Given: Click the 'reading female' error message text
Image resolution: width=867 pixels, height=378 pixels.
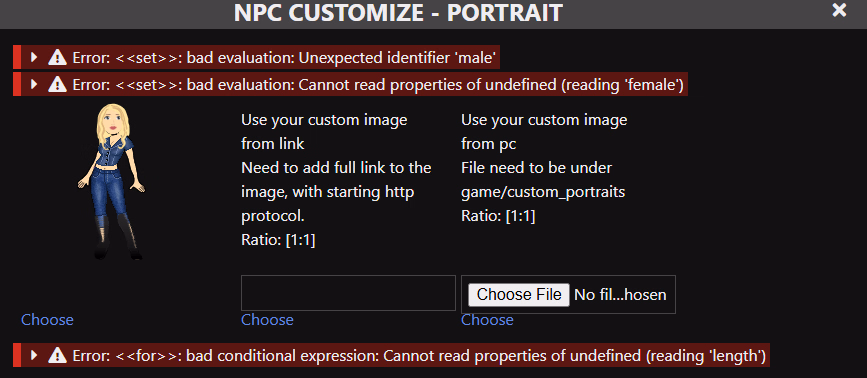Looking at the screenshot, I should pos(378,85).
